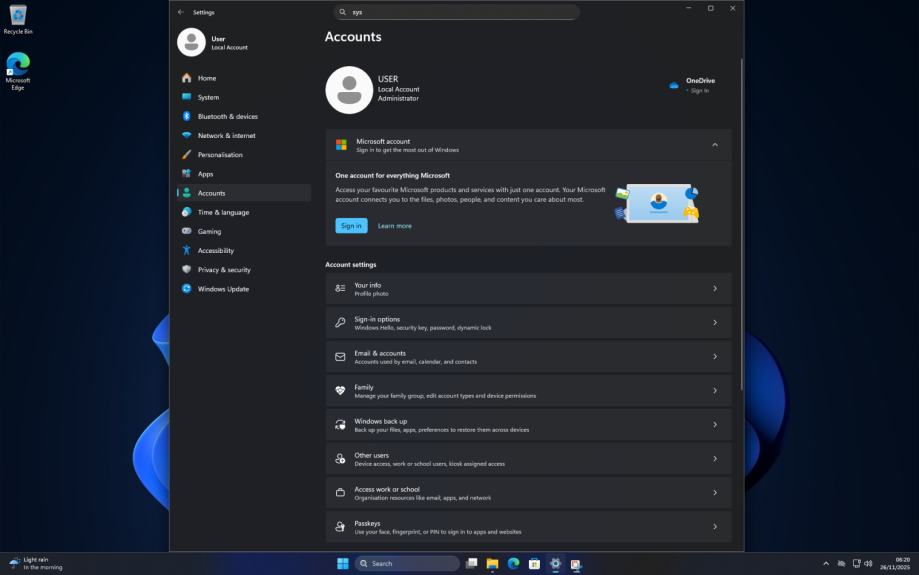Collapse the Microsoft account section
The height and width of the screenshot is (575, 919).
pyautogui.click(x=714, y=145)
